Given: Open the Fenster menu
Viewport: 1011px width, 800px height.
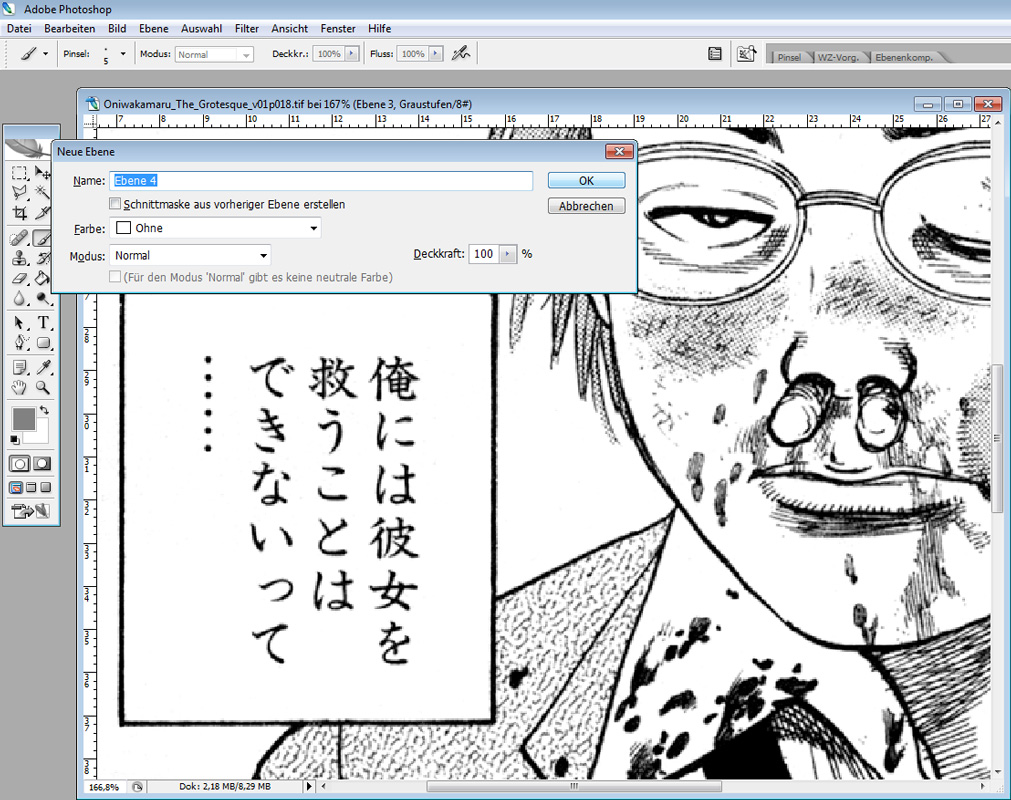Looking at the screenshot, I should (x=338, y=28).
